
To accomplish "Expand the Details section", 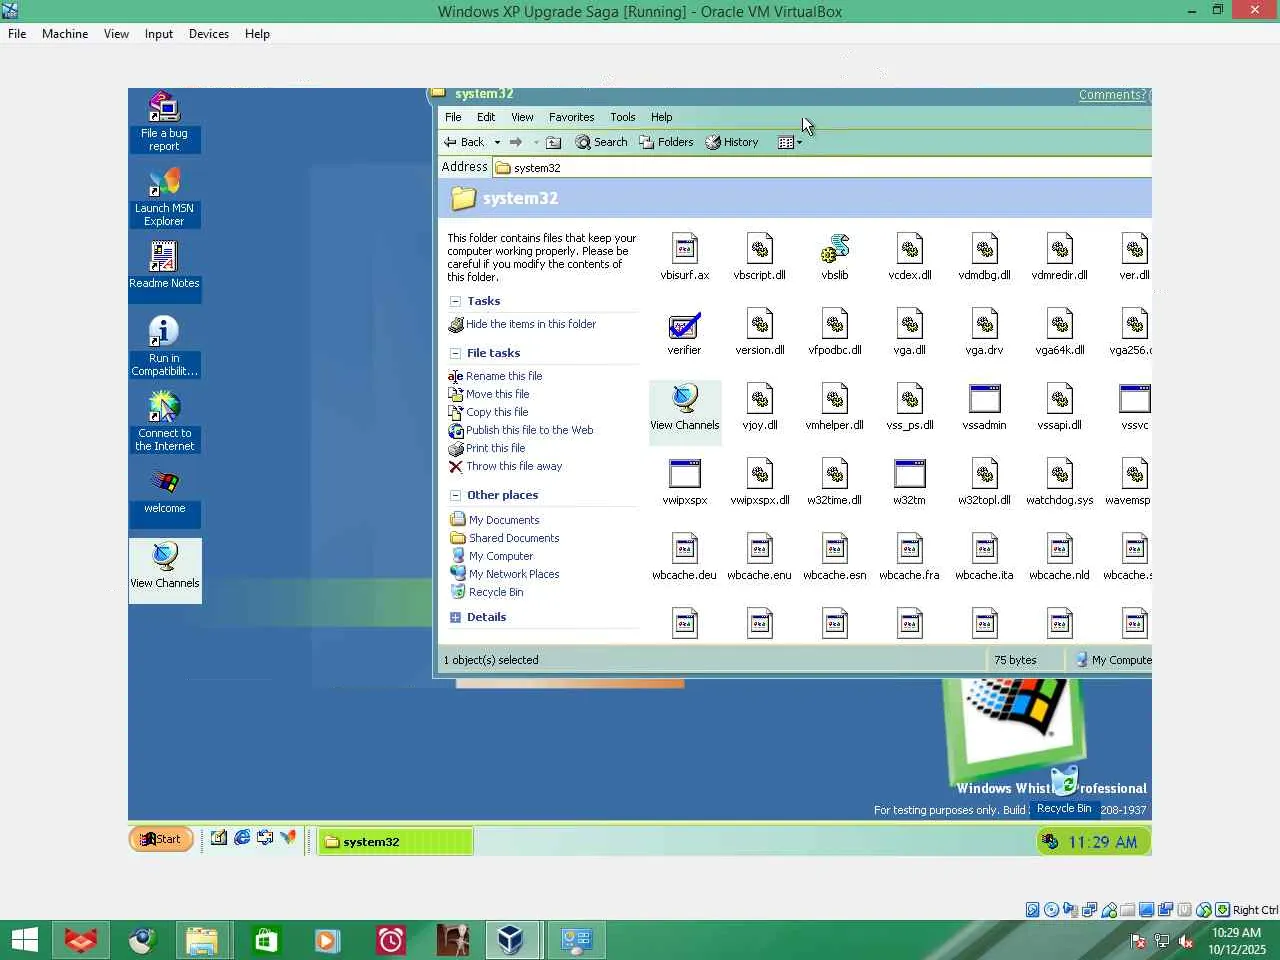I will (455, 617).
